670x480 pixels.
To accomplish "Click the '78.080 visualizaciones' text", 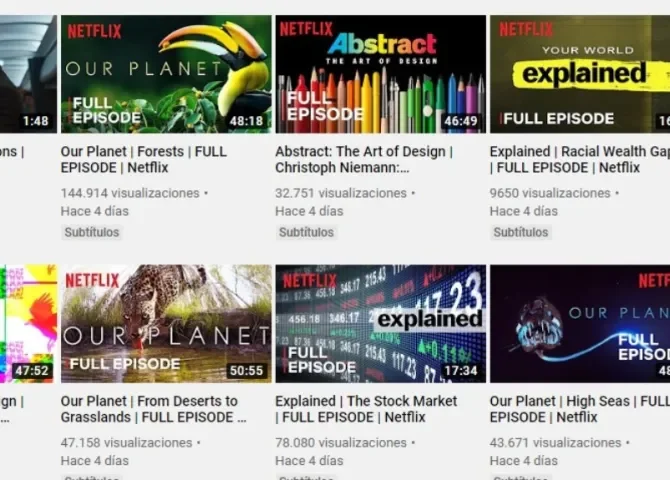I will point(341,443).
